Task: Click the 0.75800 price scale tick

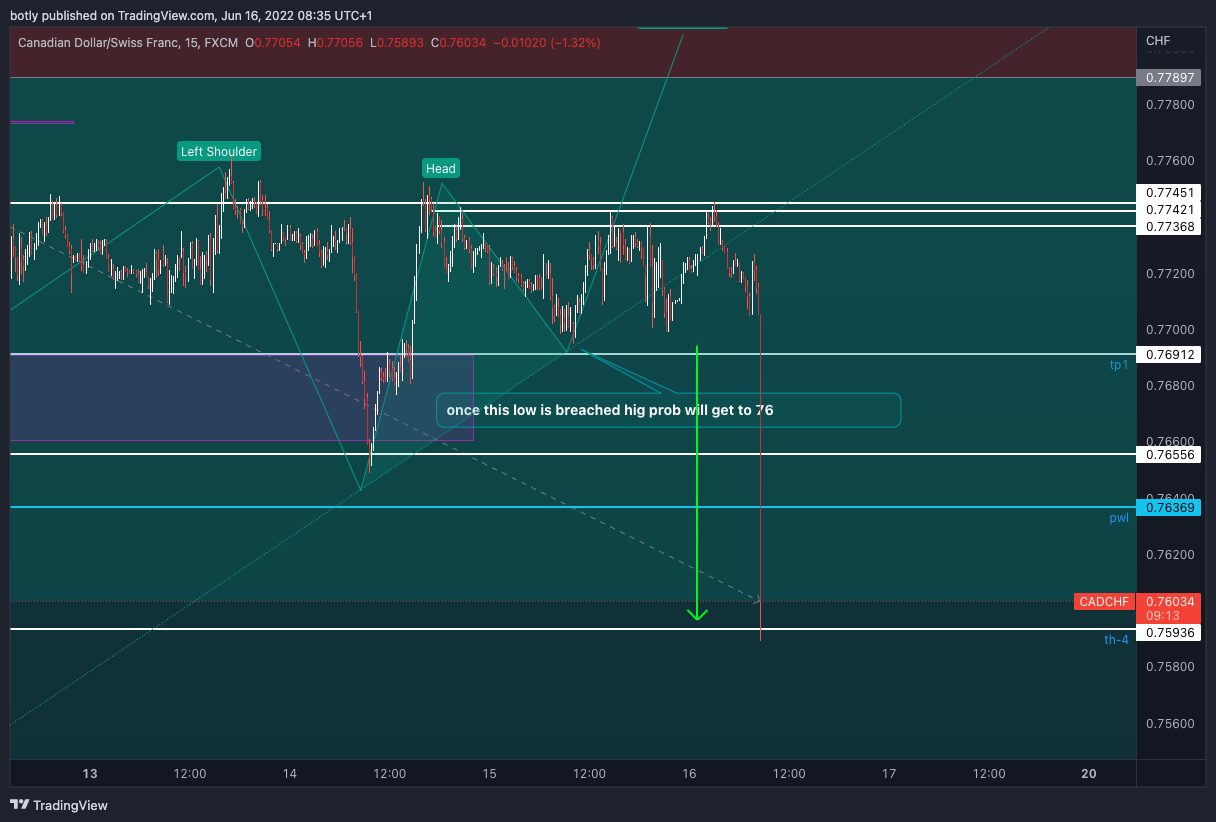Action: (x=1170, y=666)
